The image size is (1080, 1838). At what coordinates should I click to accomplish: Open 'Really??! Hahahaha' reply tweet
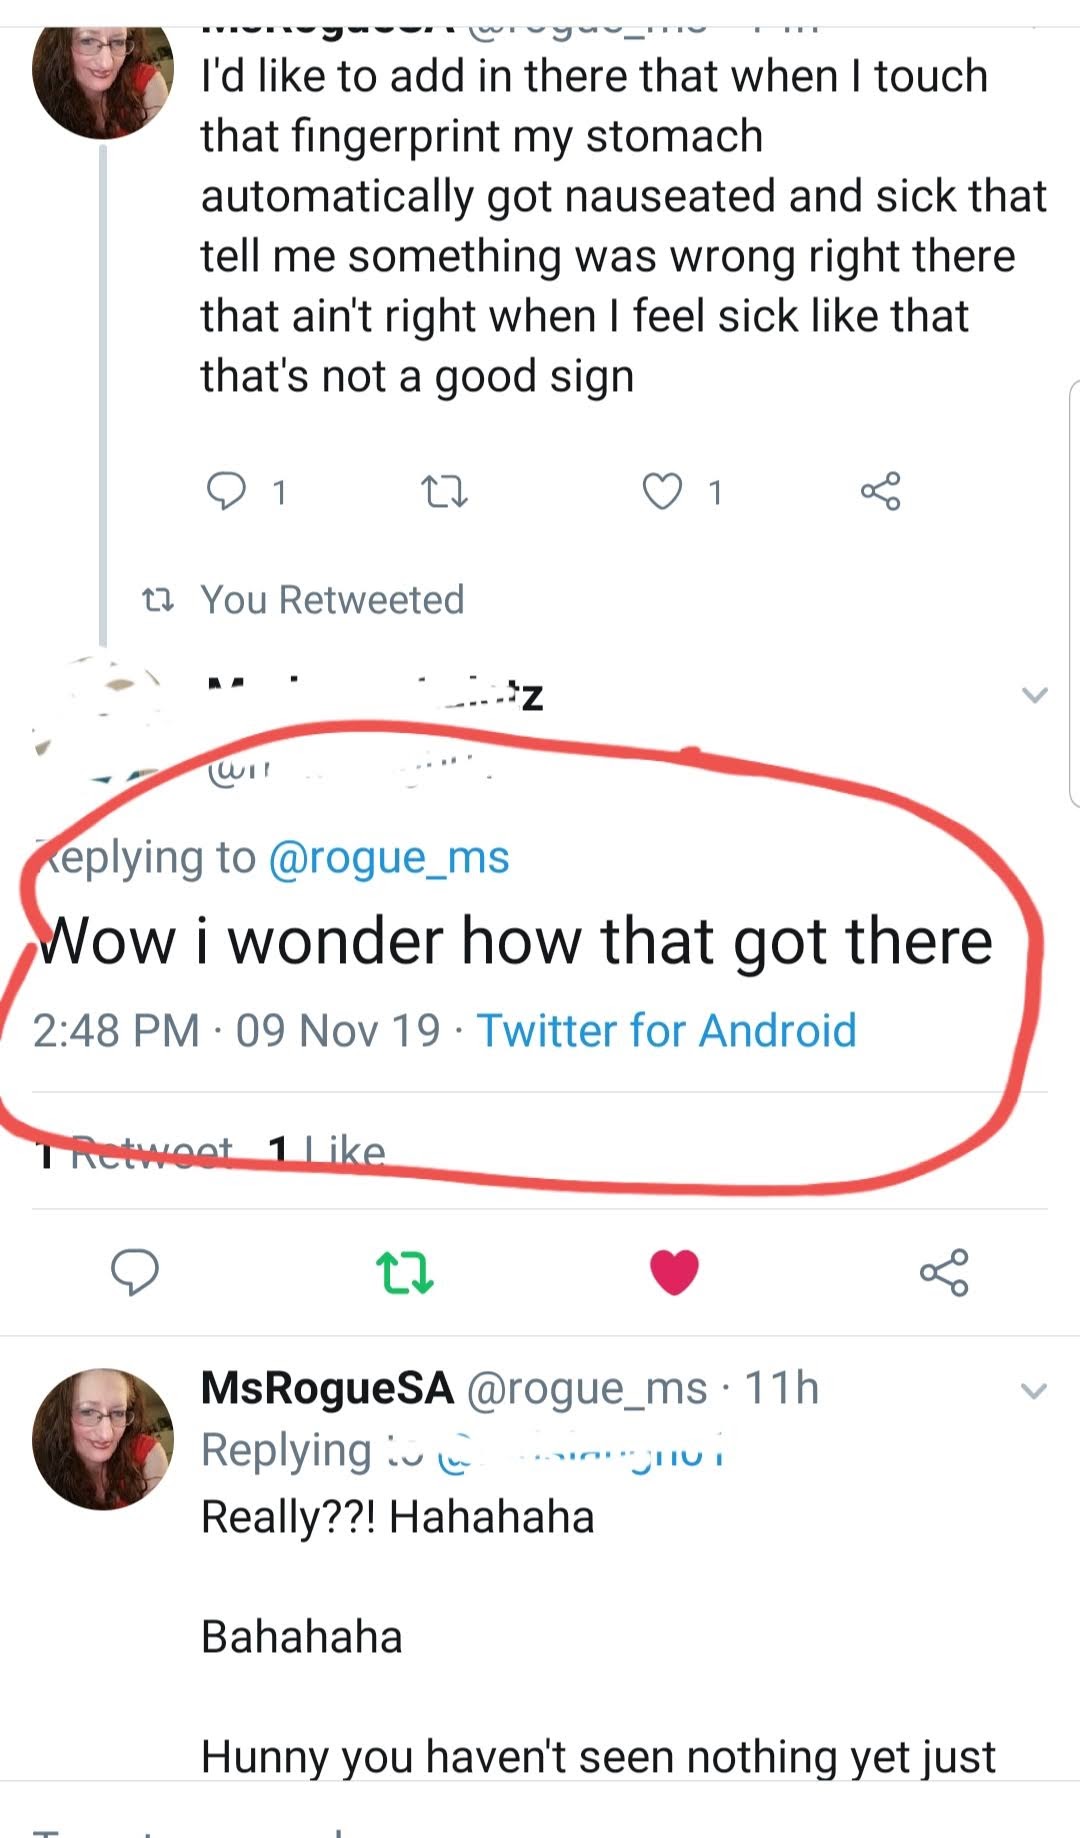[397, 1517]
